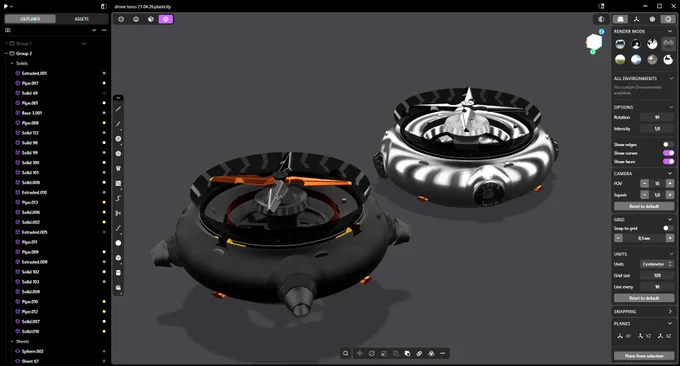Toggle visibility dot of Extruded.001
The image size is (680, 366).
(x=104, y=73)
